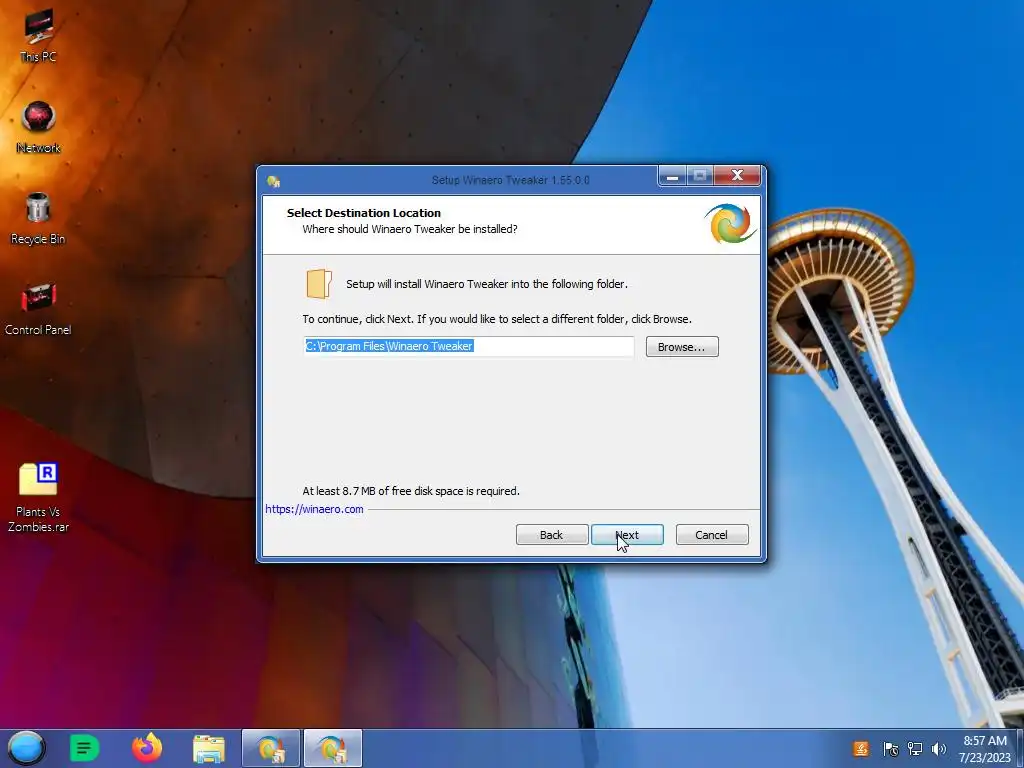Click the setup window title icon

tap(274, 181)
